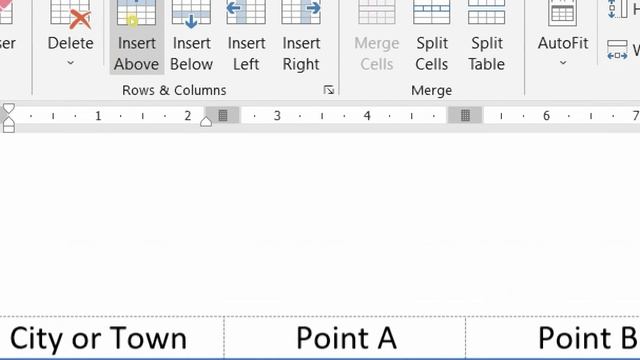
Task: Add a column with Insert Right
Action: (x=301, y=37)
